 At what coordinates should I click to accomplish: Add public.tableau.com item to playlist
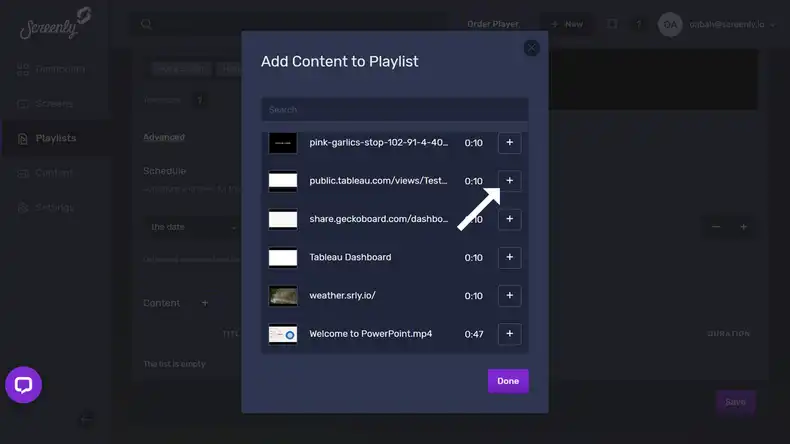(x=509, y=181)
